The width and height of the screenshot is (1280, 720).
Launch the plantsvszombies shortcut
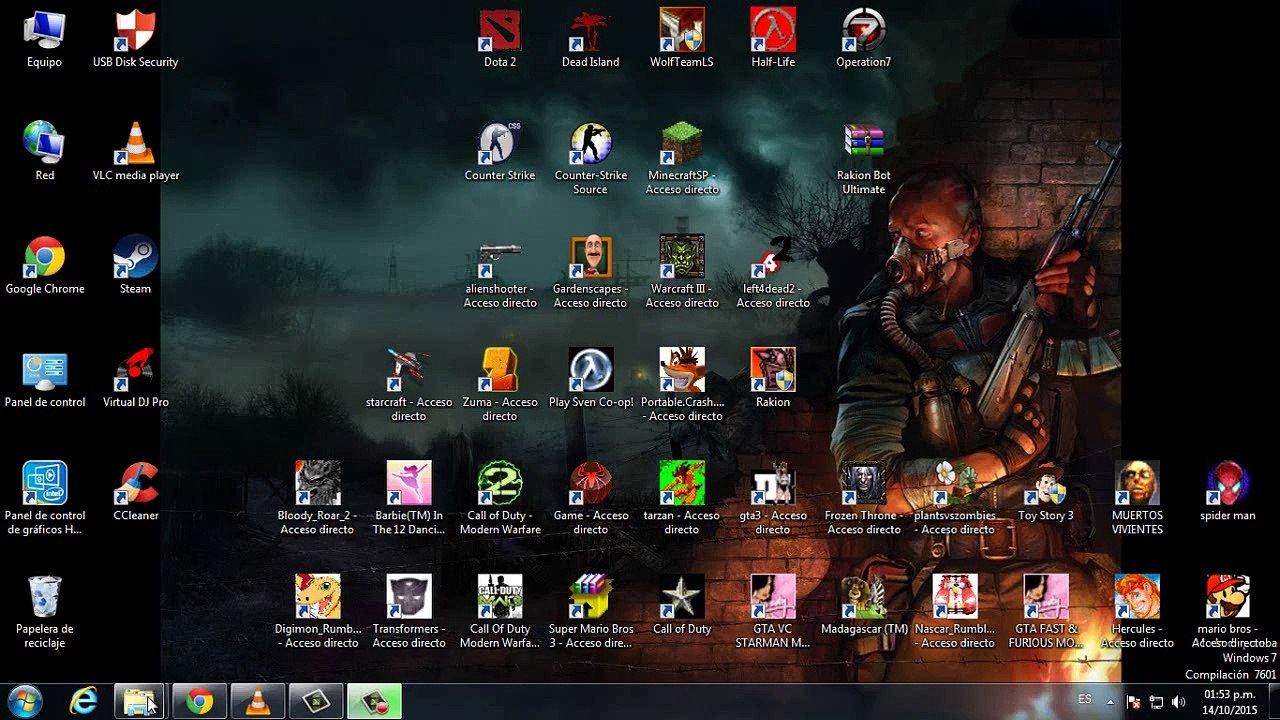point(955,499)
